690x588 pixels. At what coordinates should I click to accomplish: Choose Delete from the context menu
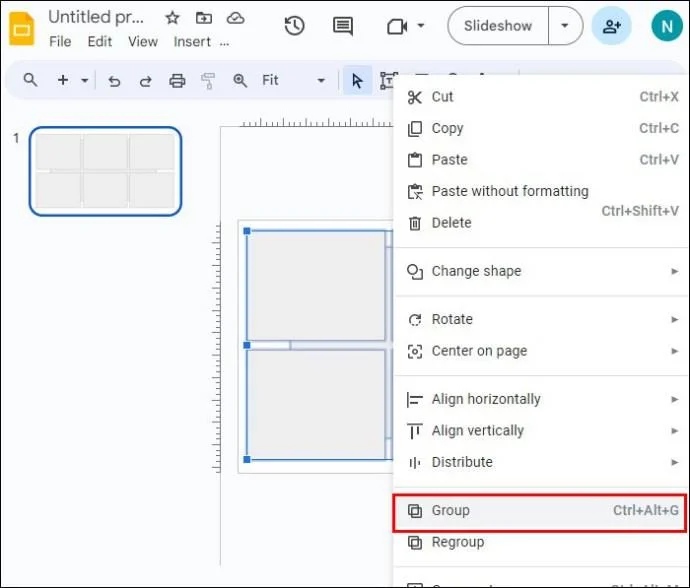pos(541,223)
